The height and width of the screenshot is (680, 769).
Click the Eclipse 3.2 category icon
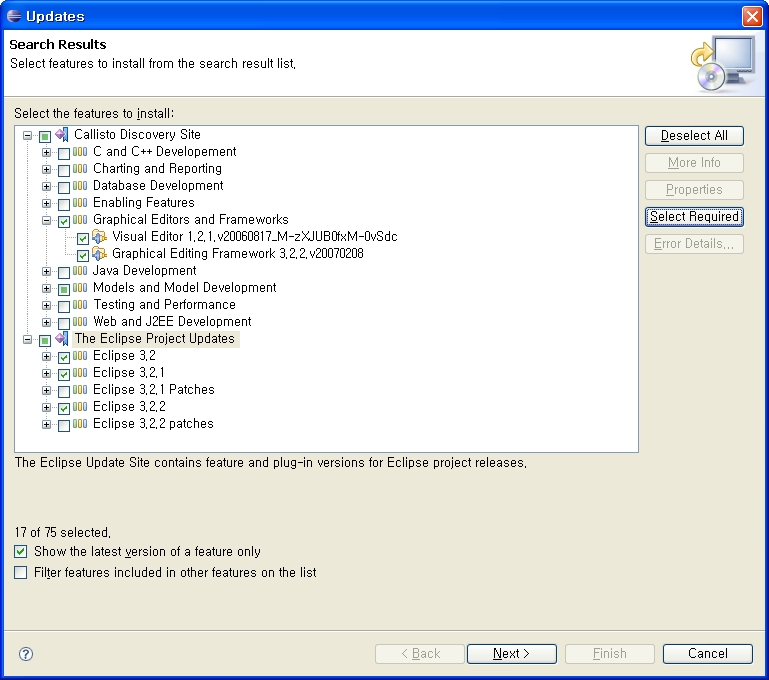80,355
